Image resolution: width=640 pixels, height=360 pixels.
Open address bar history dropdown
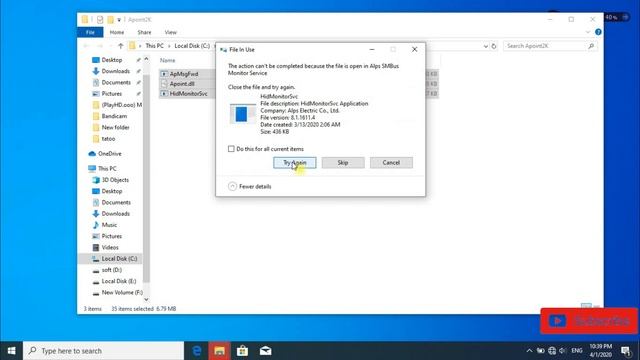point(485,46)
